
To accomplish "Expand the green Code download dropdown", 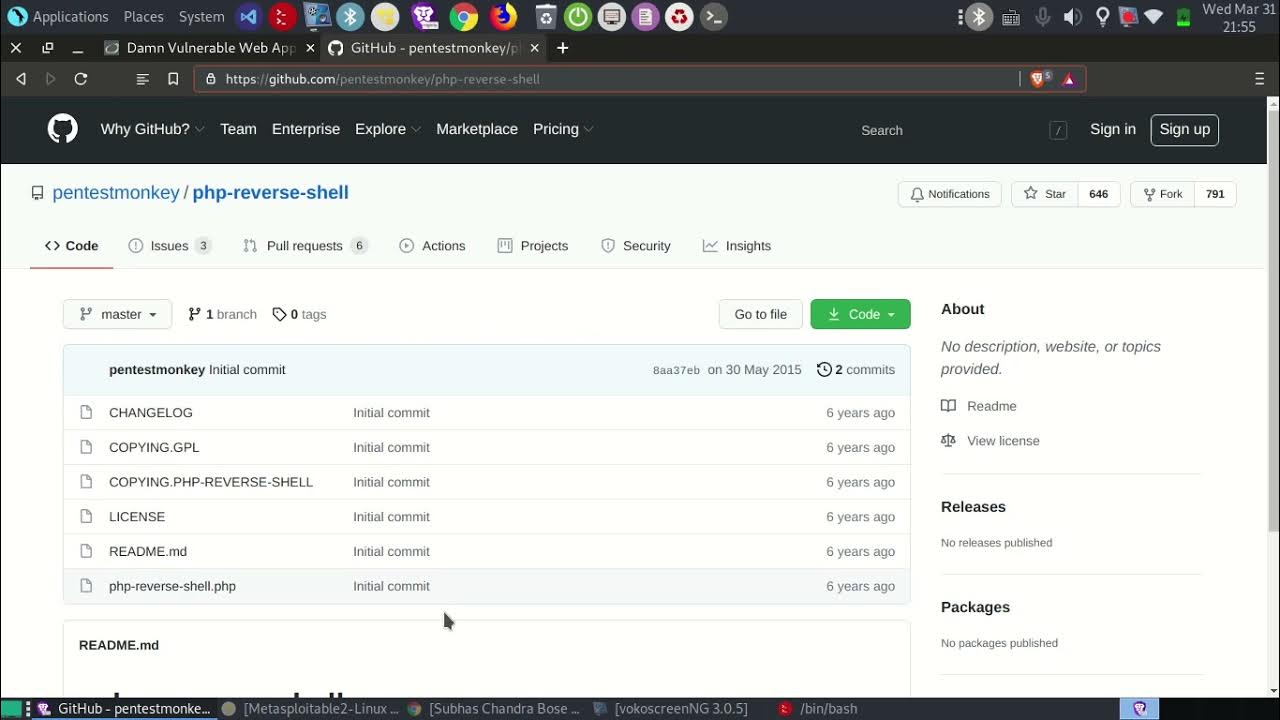I will click(x=860, y=314).
